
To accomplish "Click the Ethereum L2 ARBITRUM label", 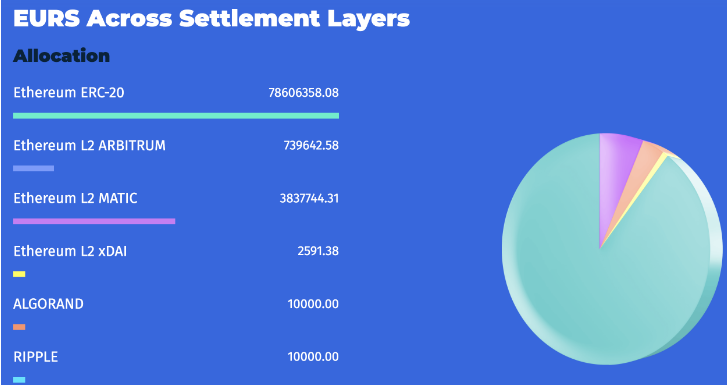I will [89, 146].
